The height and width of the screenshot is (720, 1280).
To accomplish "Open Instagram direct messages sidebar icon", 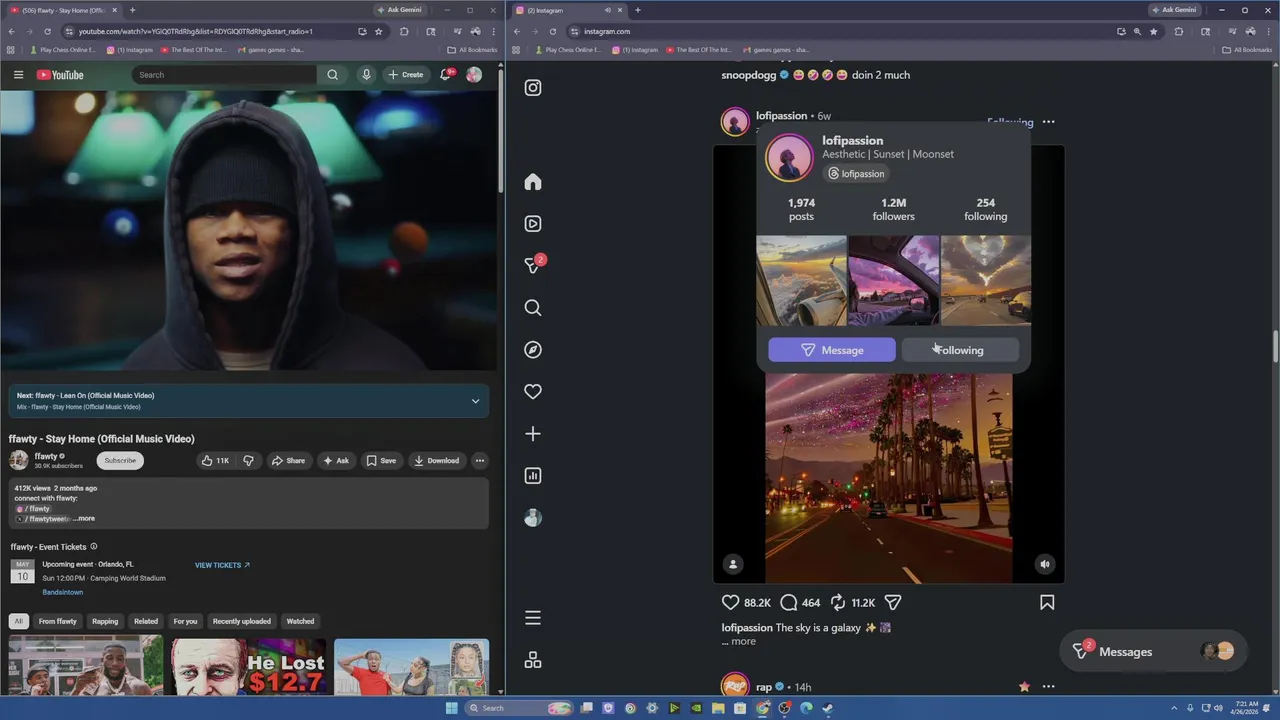I will click(x=534, y=265).
